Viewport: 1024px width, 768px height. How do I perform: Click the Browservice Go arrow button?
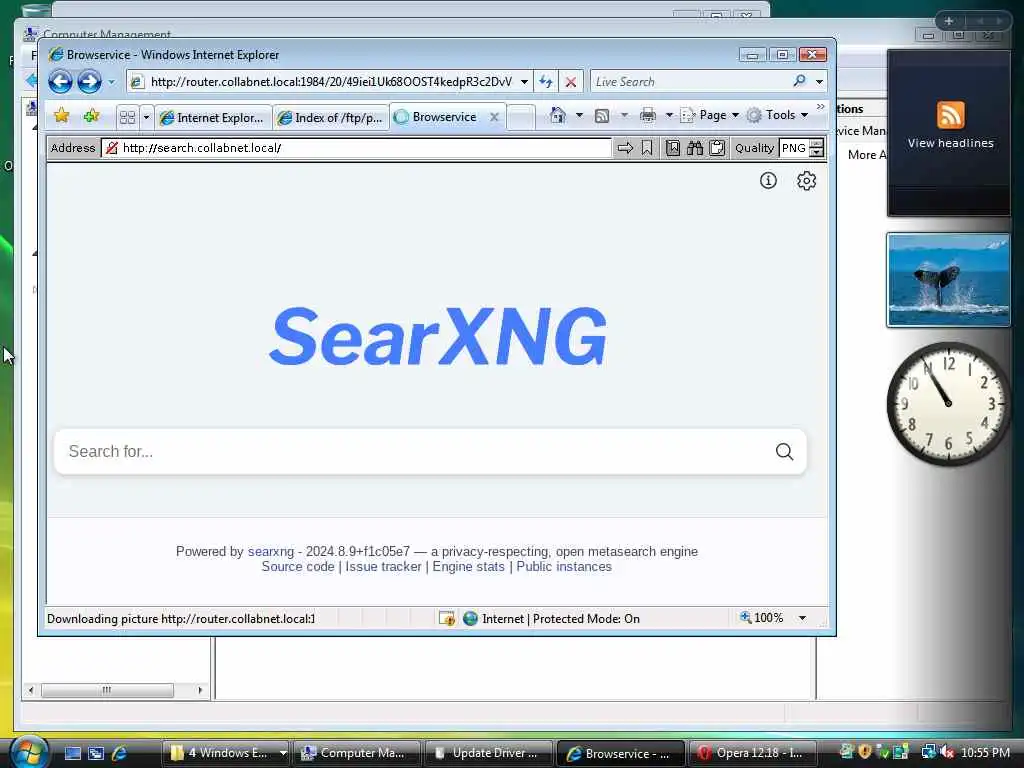click(x=625, y=148)
